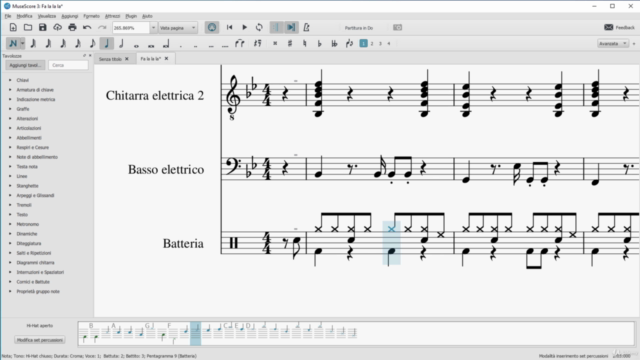Start playback with the play button
640x360 pixels.
point(244,27)
